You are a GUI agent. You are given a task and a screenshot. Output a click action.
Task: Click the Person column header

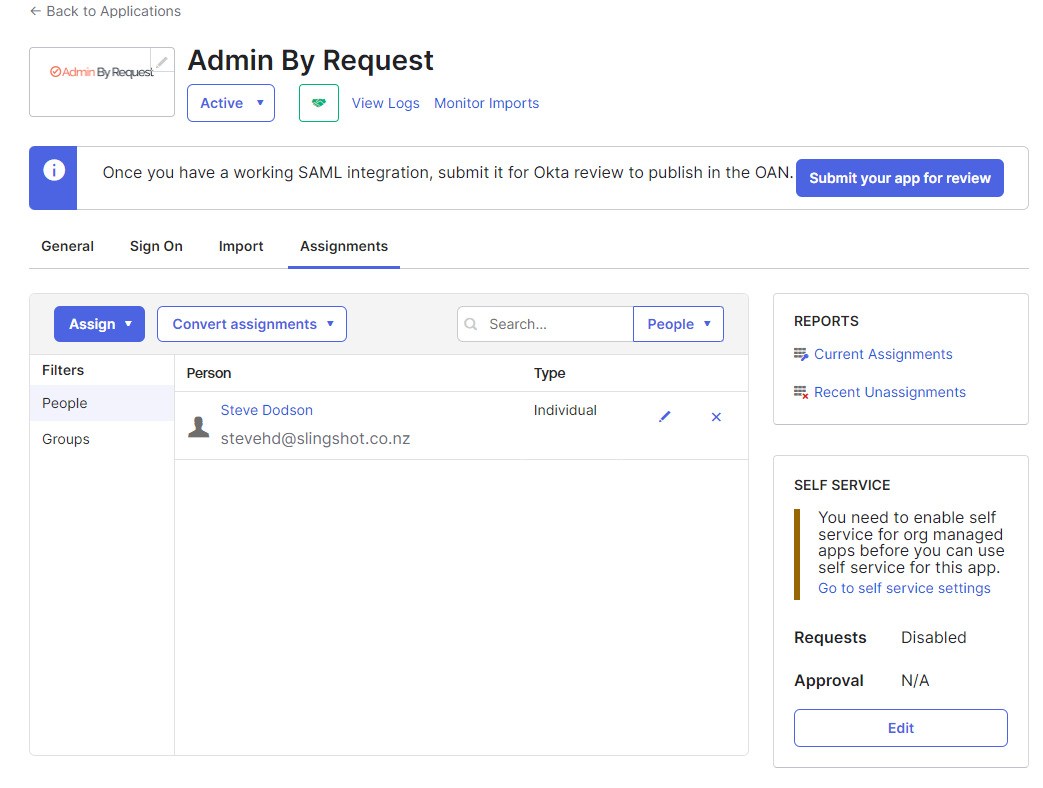click(209, 373)
